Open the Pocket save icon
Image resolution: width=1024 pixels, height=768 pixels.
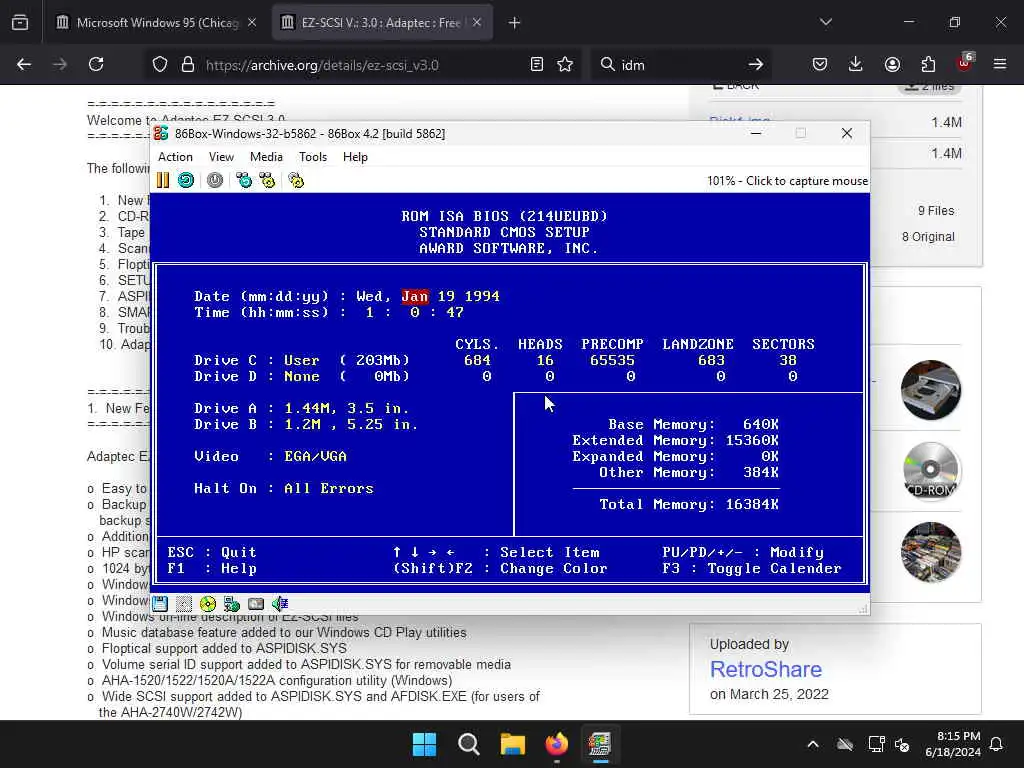pyautogui.click(x=820, y=65)
